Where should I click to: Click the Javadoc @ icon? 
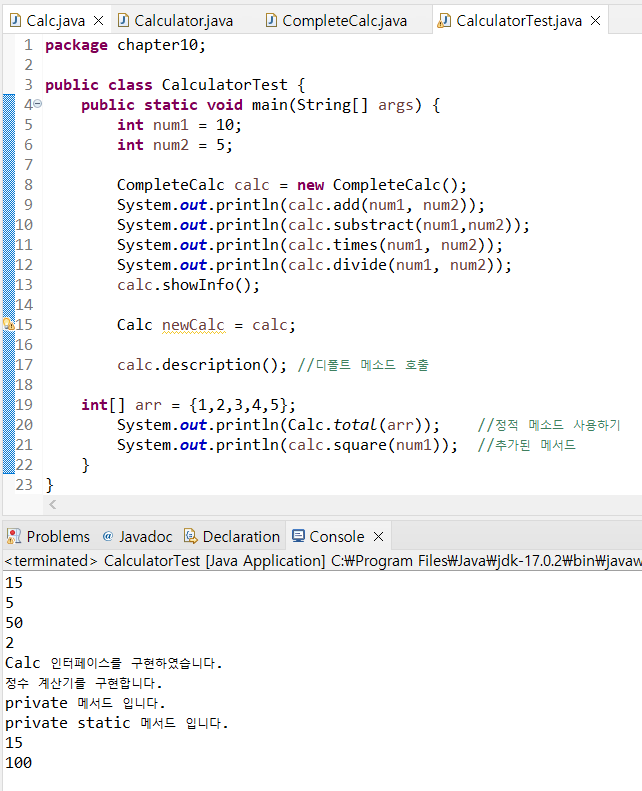click(108, 536)
